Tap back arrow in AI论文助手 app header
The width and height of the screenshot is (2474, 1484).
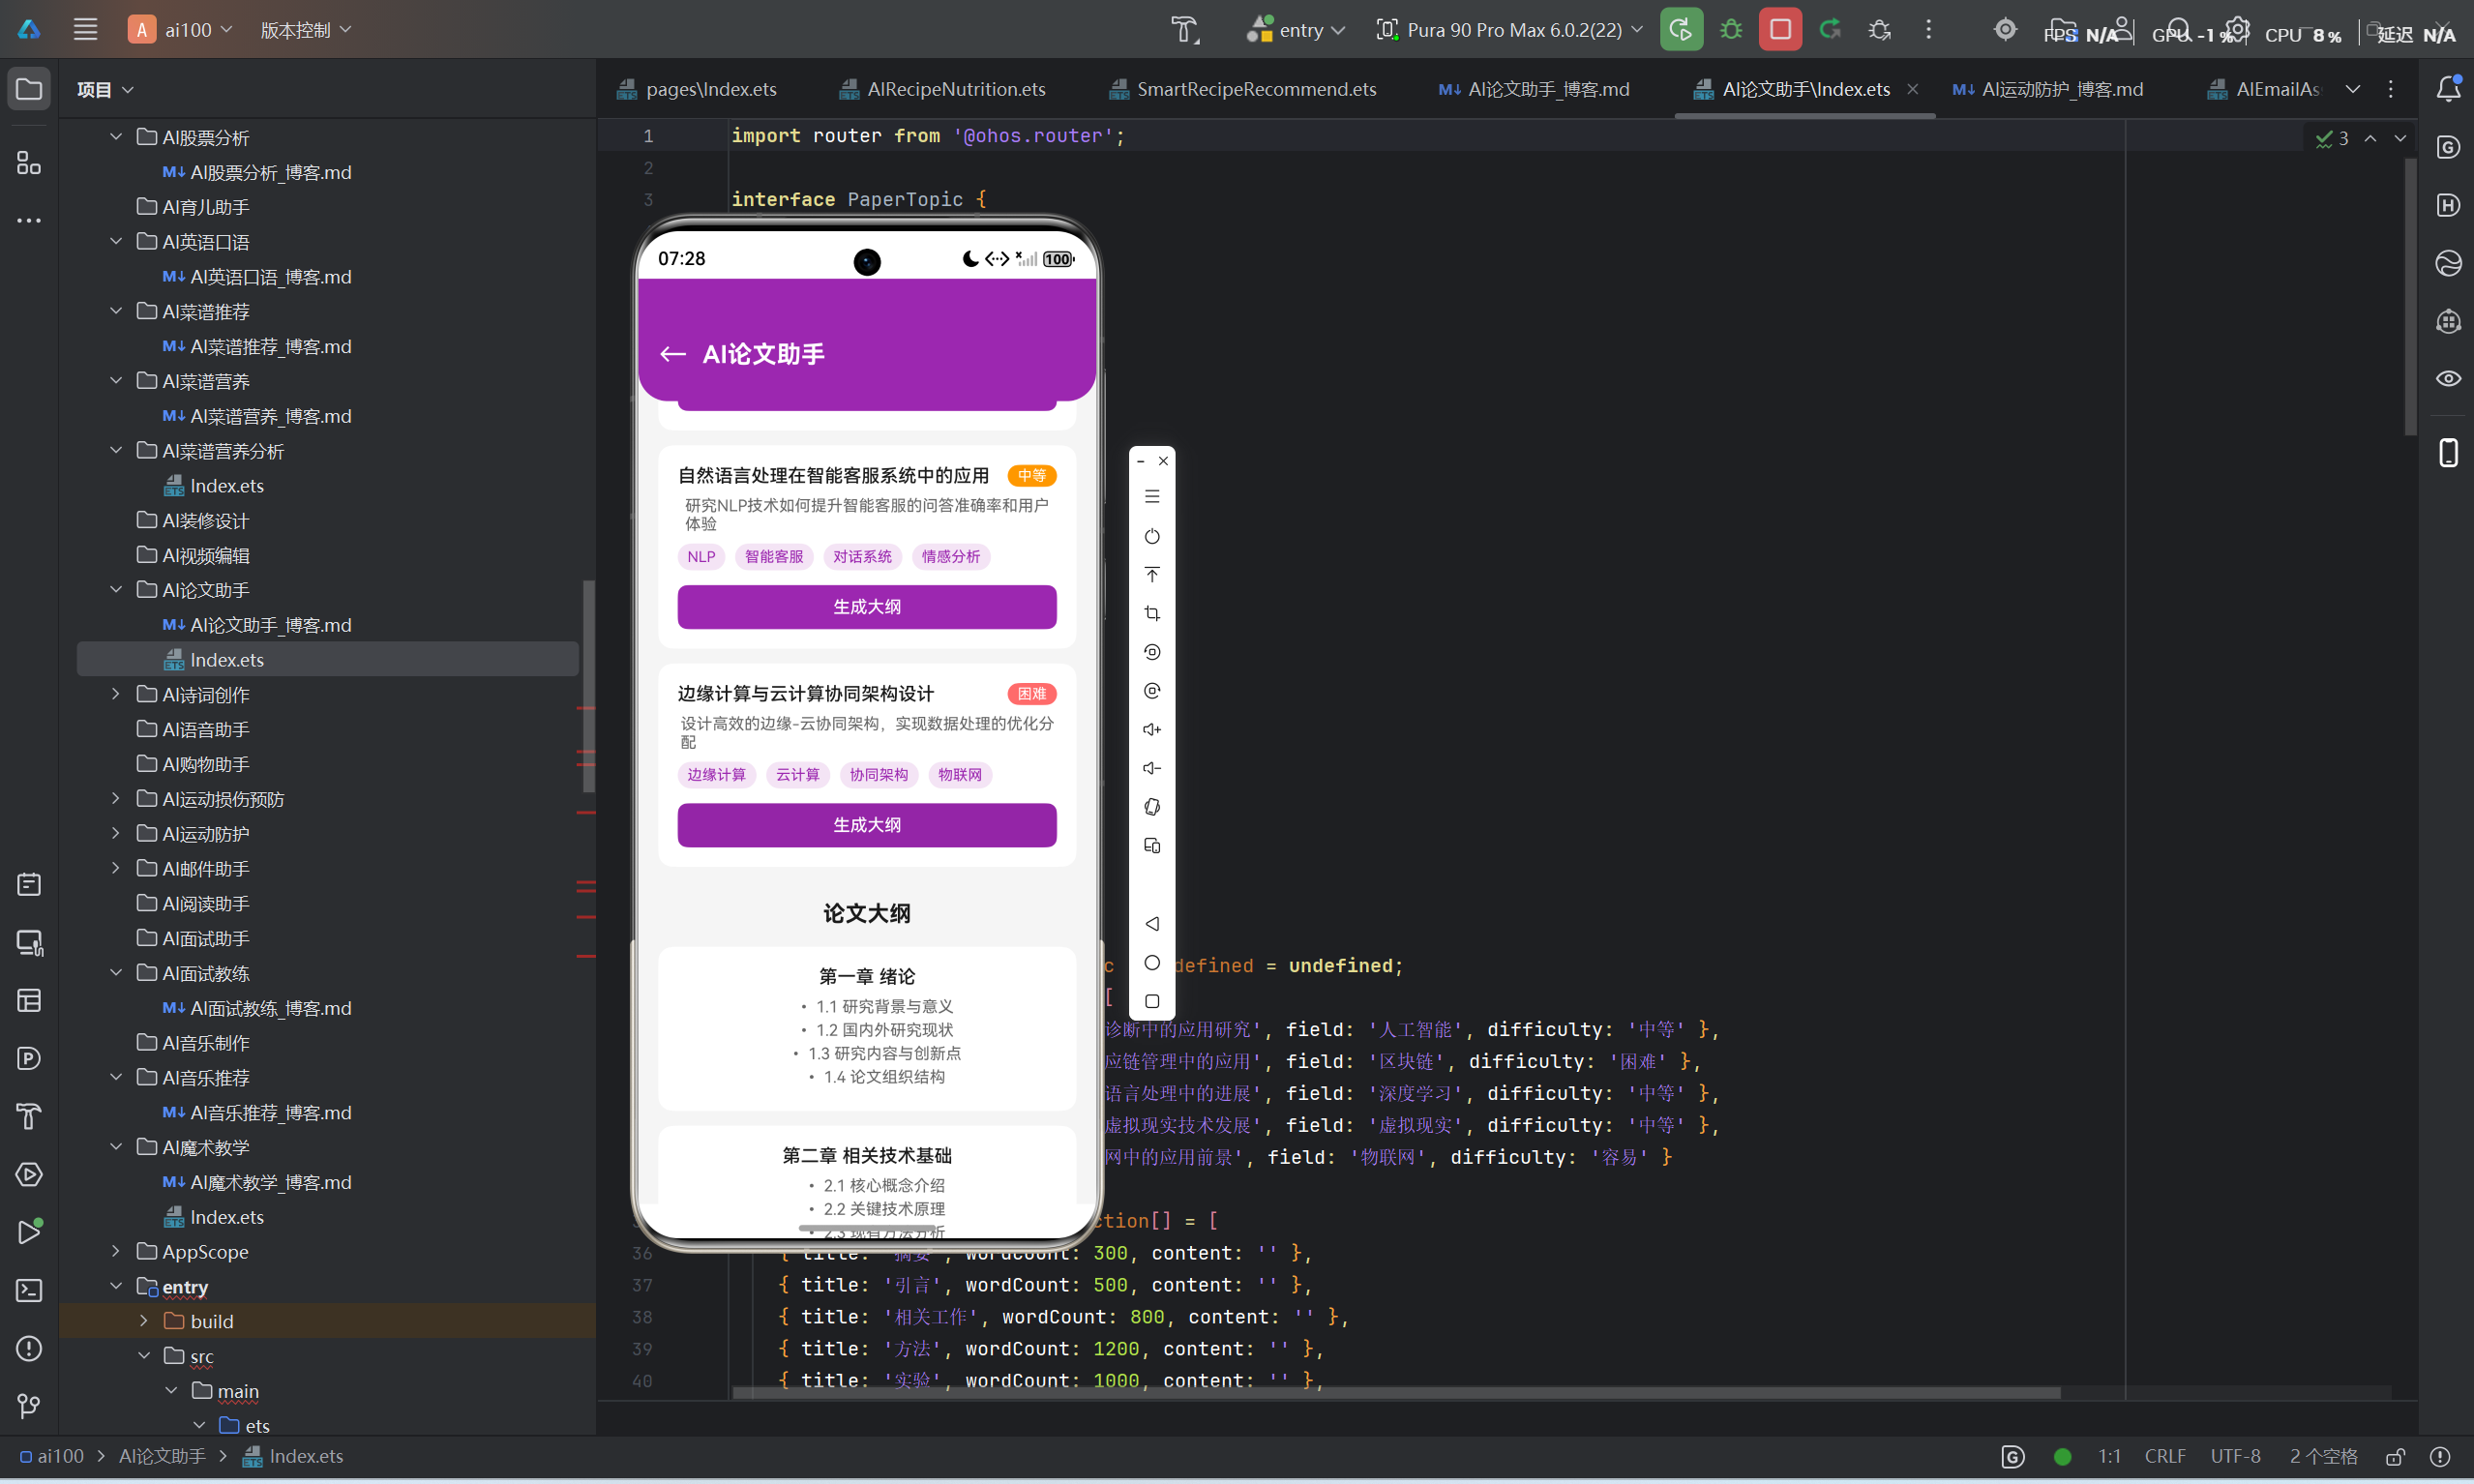(x=673, y=354)
